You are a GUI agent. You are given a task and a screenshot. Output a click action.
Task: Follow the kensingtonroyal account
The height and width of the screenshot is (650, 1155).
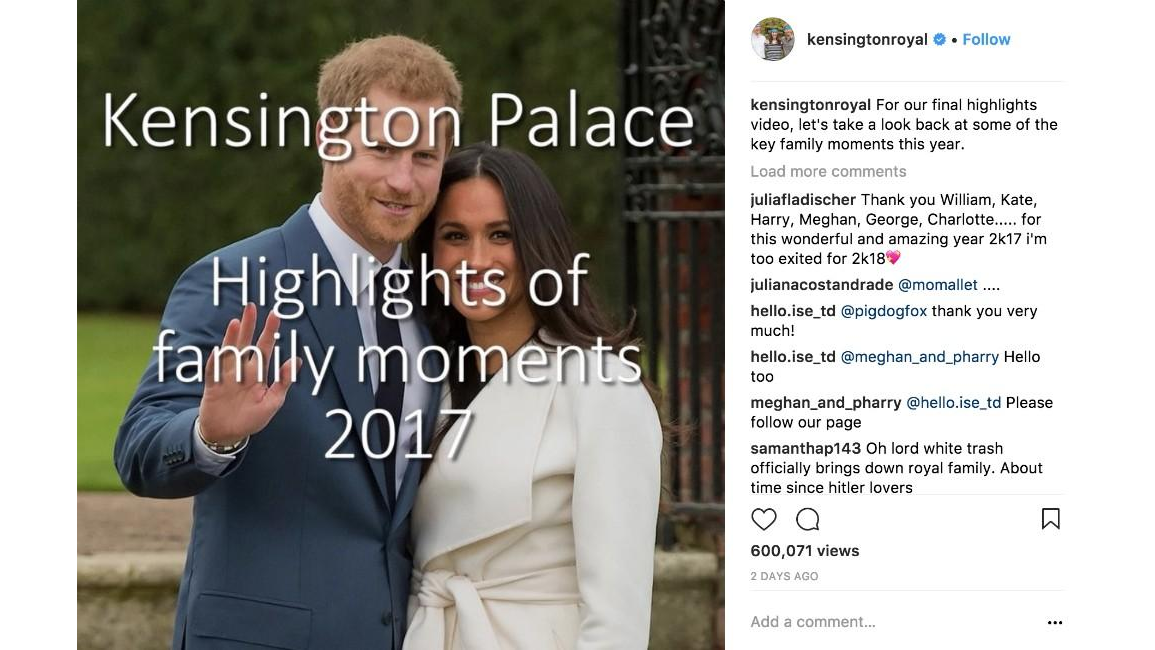point(986,40)
